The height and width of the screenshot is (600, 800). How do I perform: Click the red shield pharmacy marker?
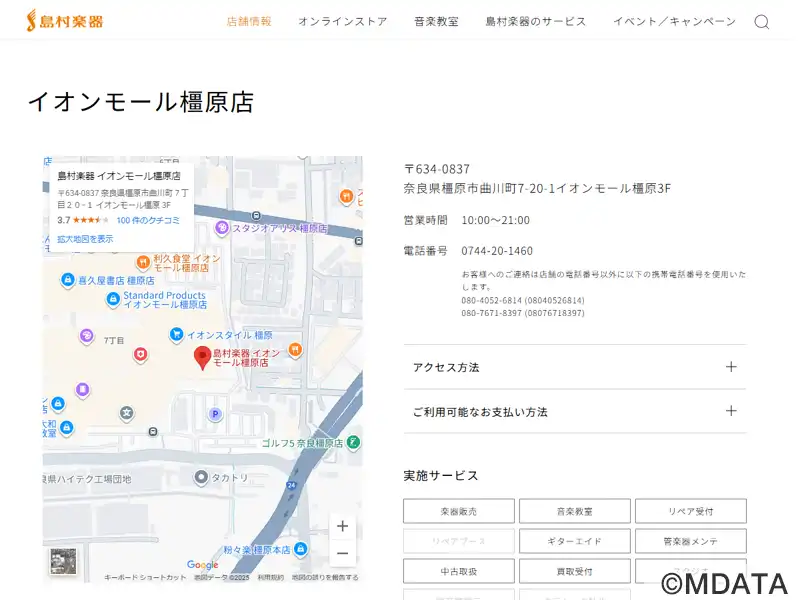tap(140, 354)
